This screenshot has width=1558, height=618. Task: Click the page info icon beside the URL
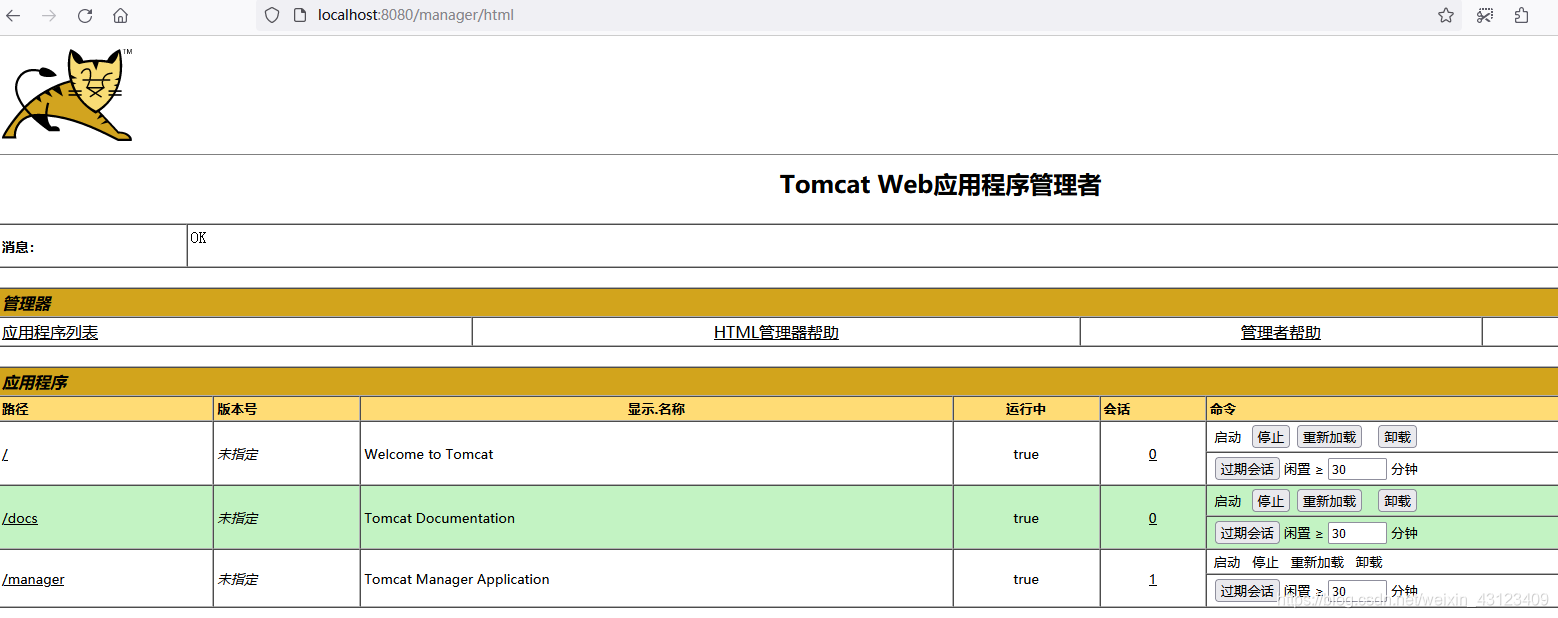click(299, 15)
